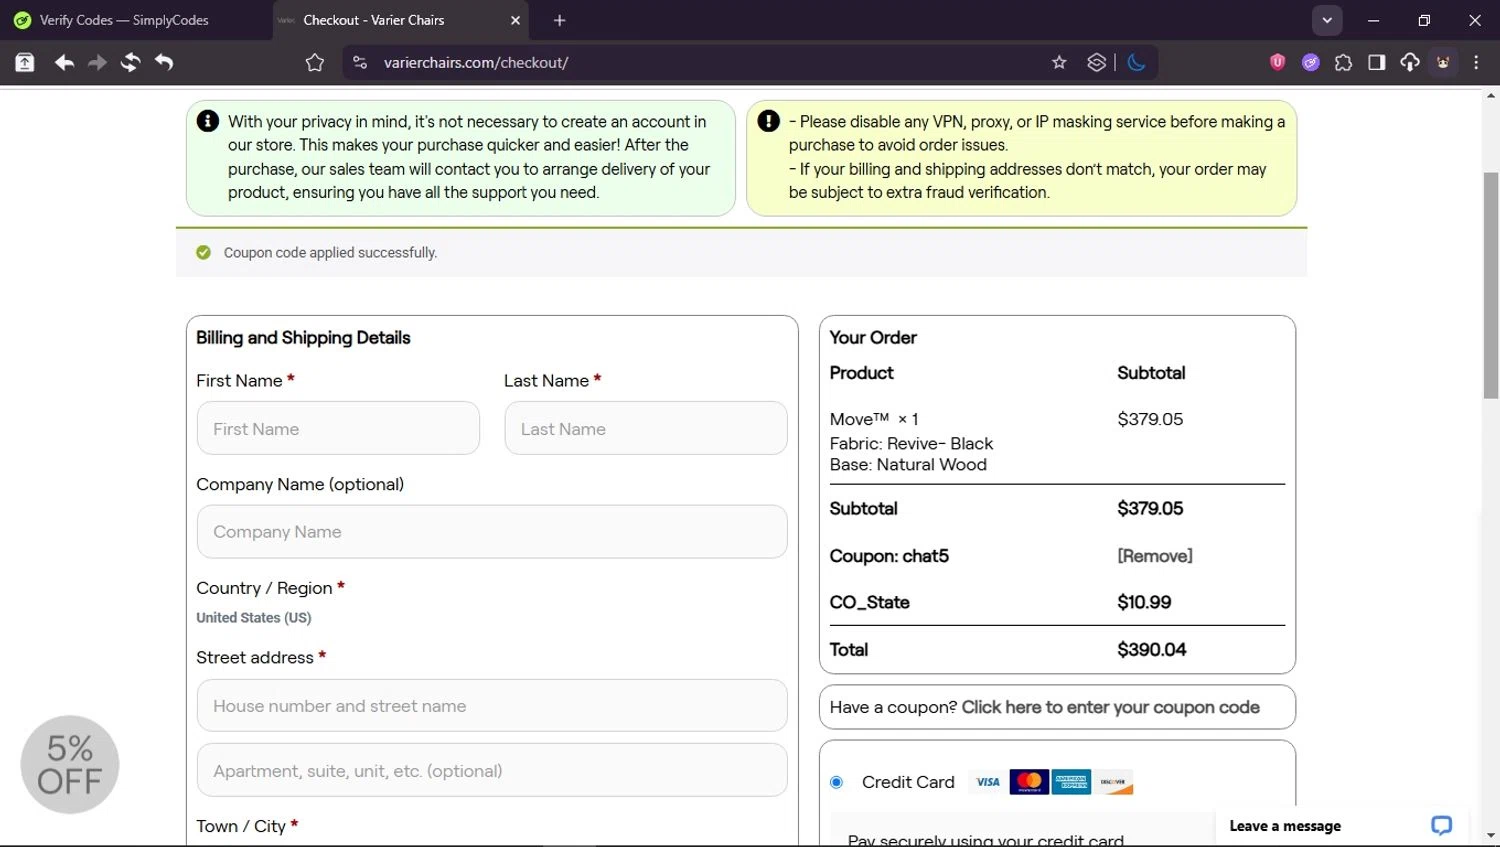Click the star icon left of address bar

pyautogui.click(x=315, y=63)
